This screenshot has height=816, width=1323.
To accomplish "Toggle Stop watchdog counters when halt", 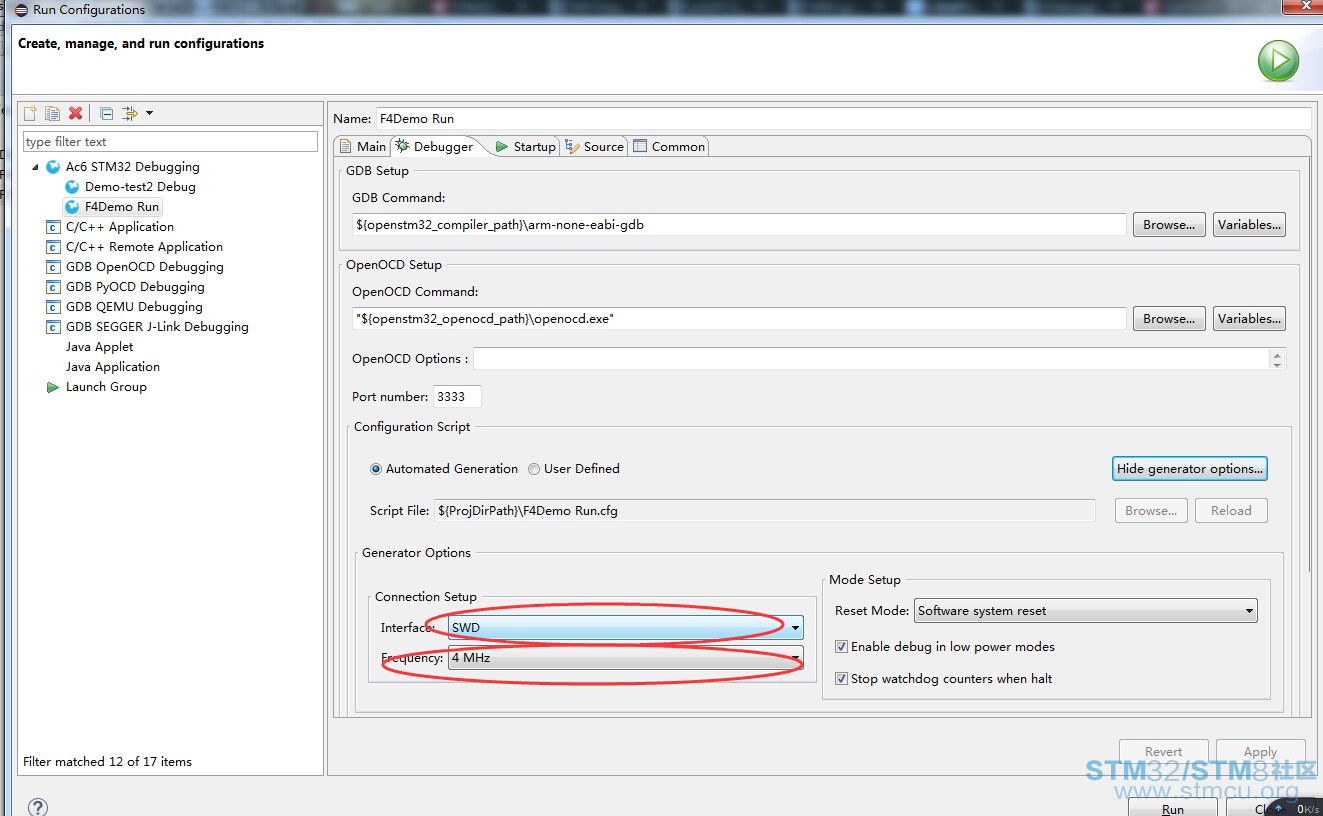I will pyautogui.click(x=841, y=679).
